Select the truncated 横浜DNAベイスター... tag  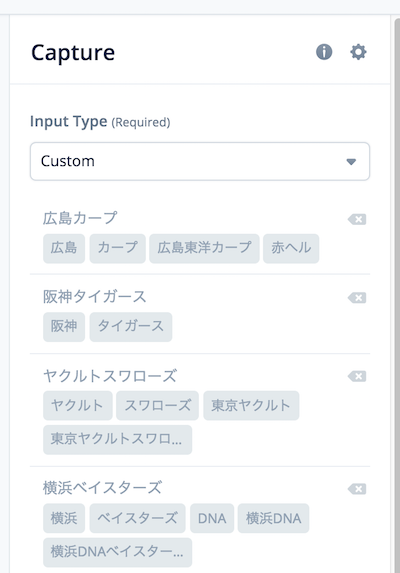click(118, 552)
